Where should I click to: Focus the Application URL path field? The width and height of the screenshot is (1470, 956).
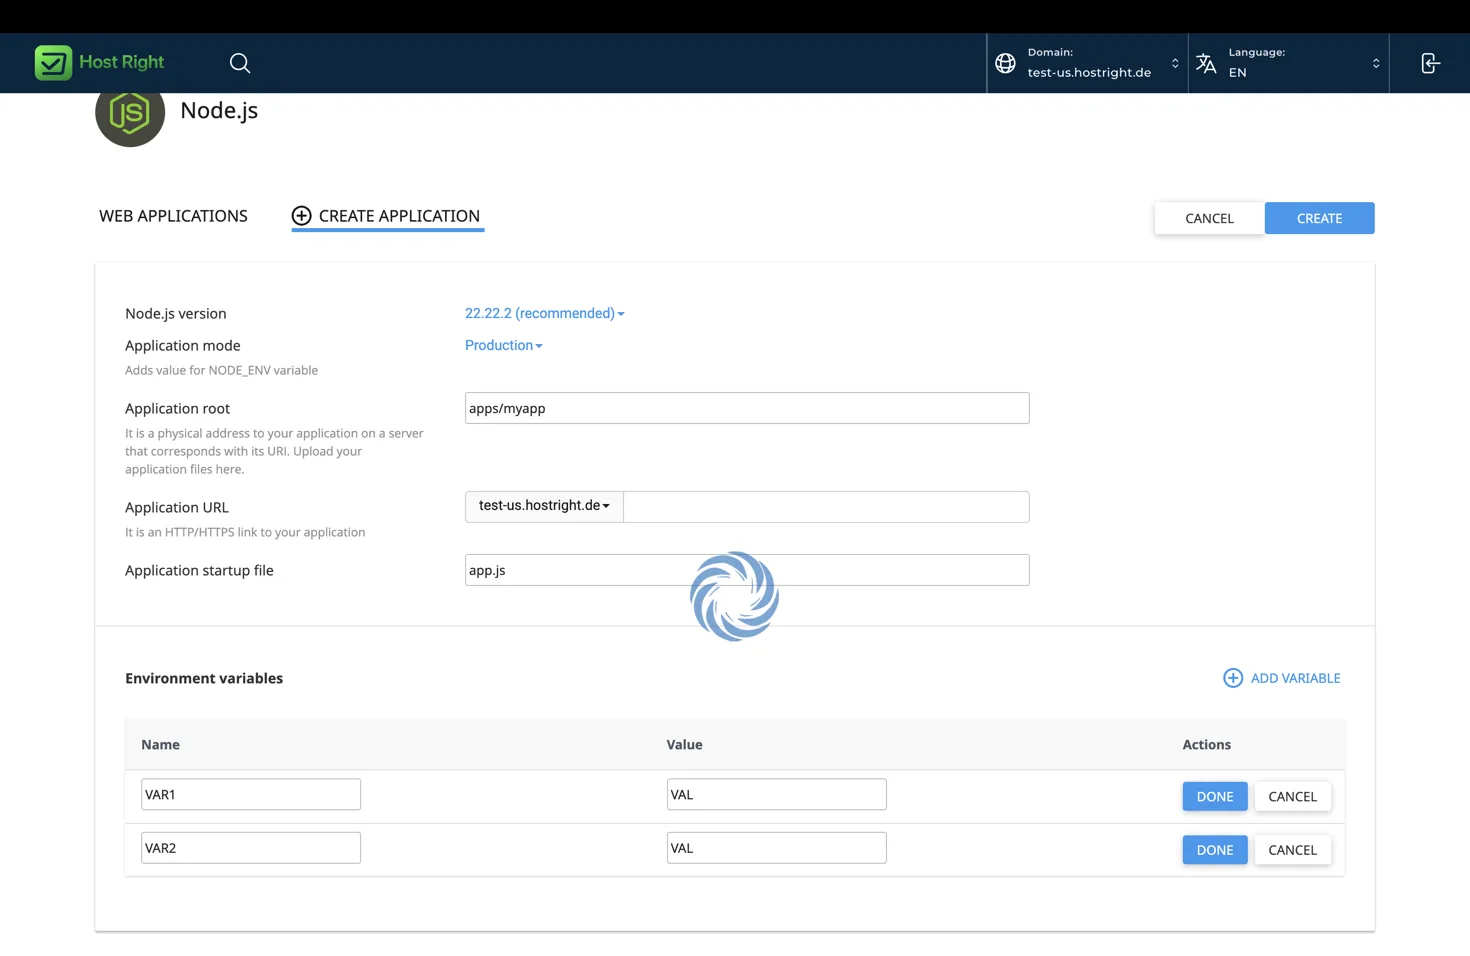826,506
